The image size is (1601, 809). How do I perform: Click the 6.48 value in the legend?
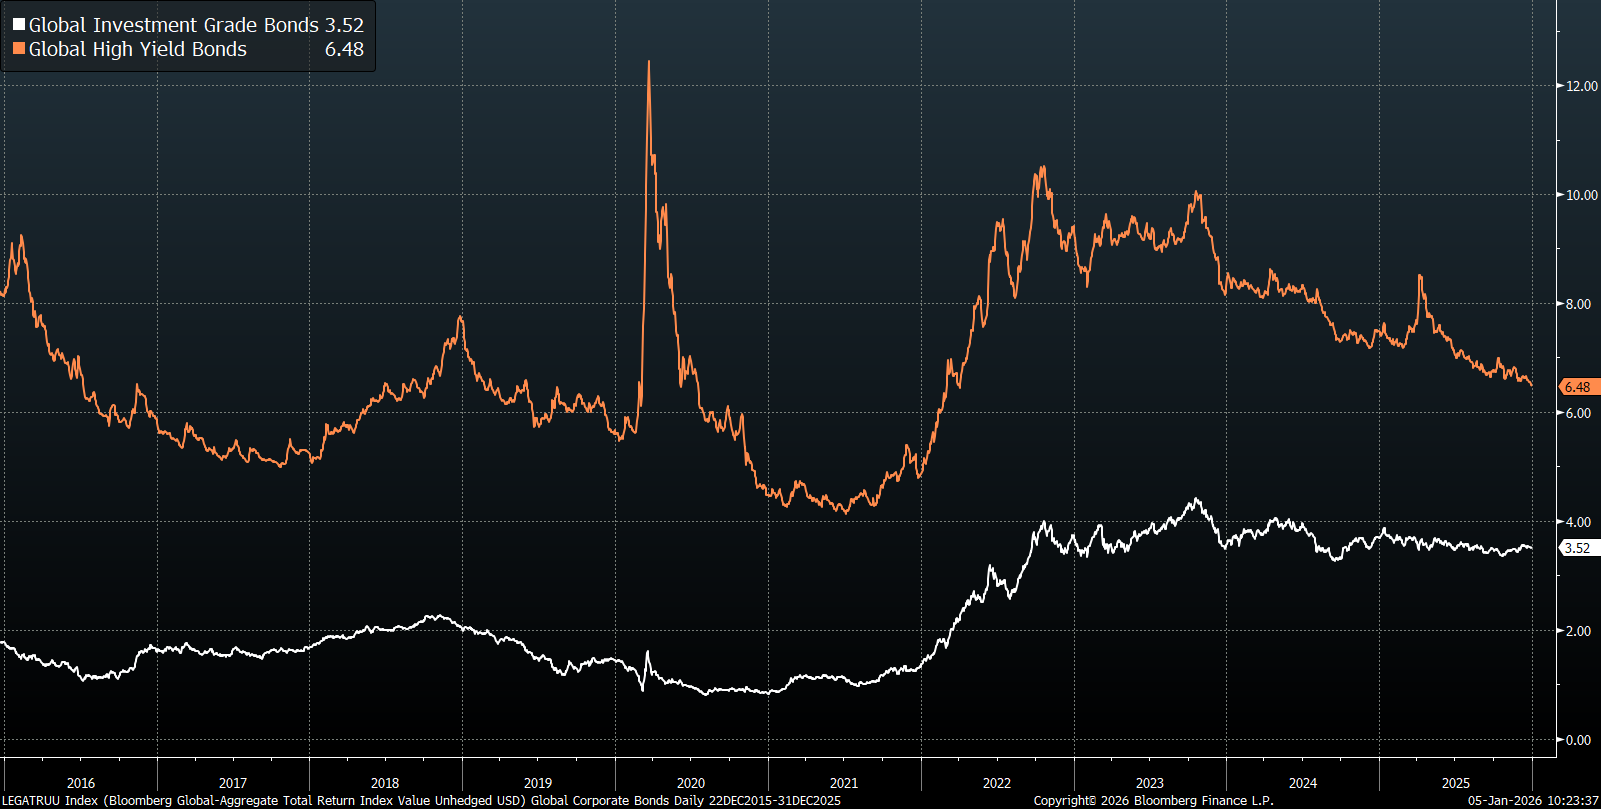344,49
